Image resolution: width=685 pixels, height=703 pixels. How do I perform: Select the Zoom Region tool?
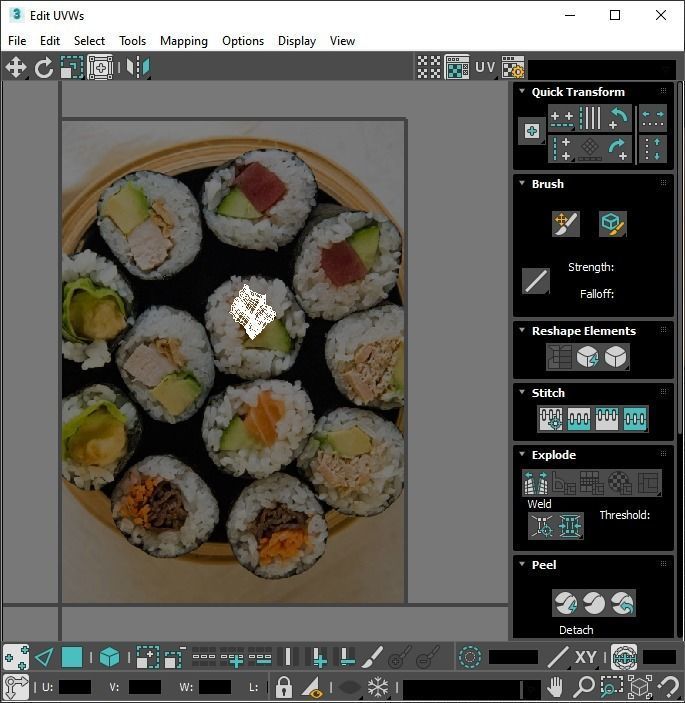[x=612, y=687]
